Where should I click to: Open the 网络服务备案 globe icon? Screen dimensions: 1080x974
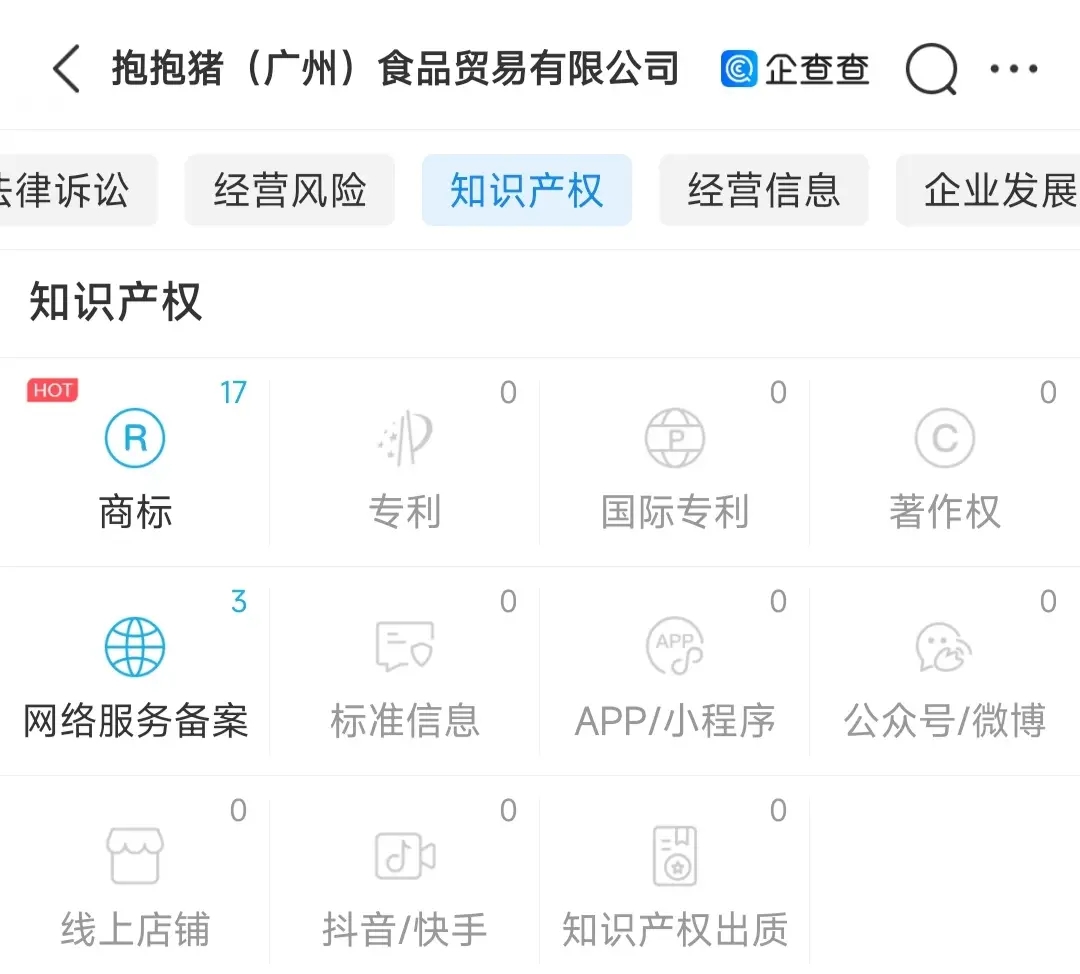[135, 647]
